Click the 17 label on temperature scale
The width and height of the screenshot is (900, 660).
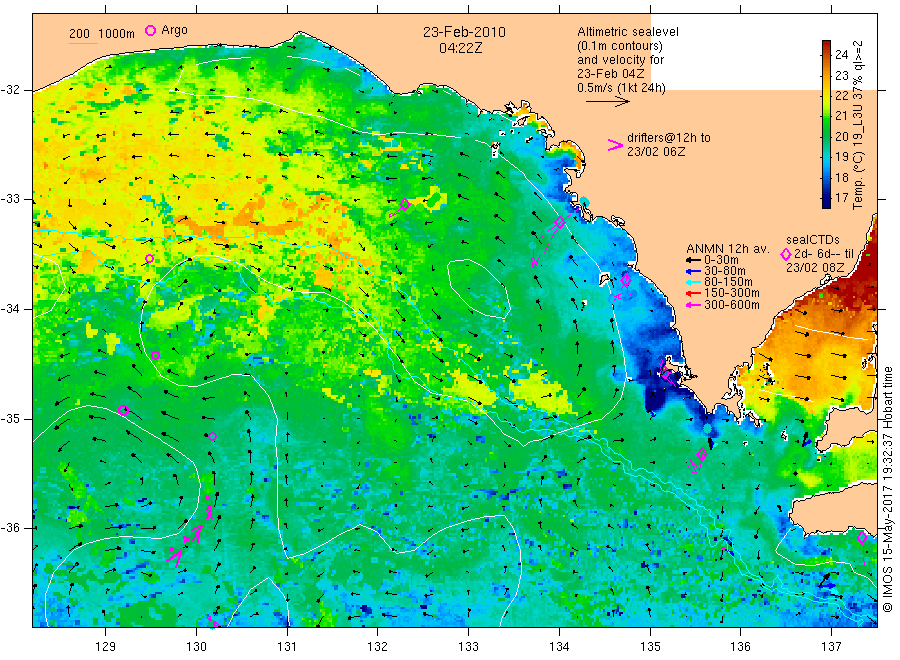pyautogui.click(x=841, y=197)
